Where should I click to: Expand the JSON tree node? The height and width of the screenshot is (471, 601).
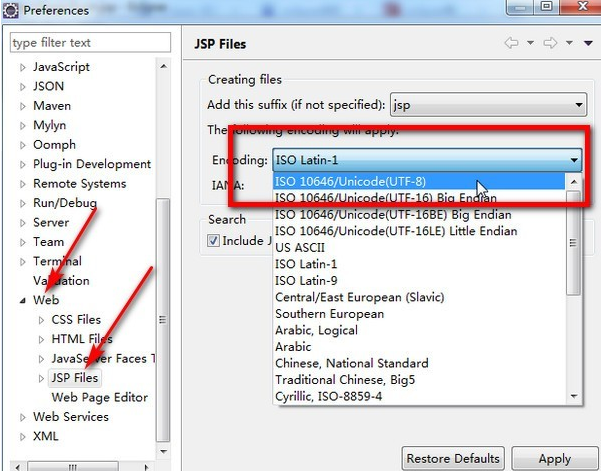[23, 87]
